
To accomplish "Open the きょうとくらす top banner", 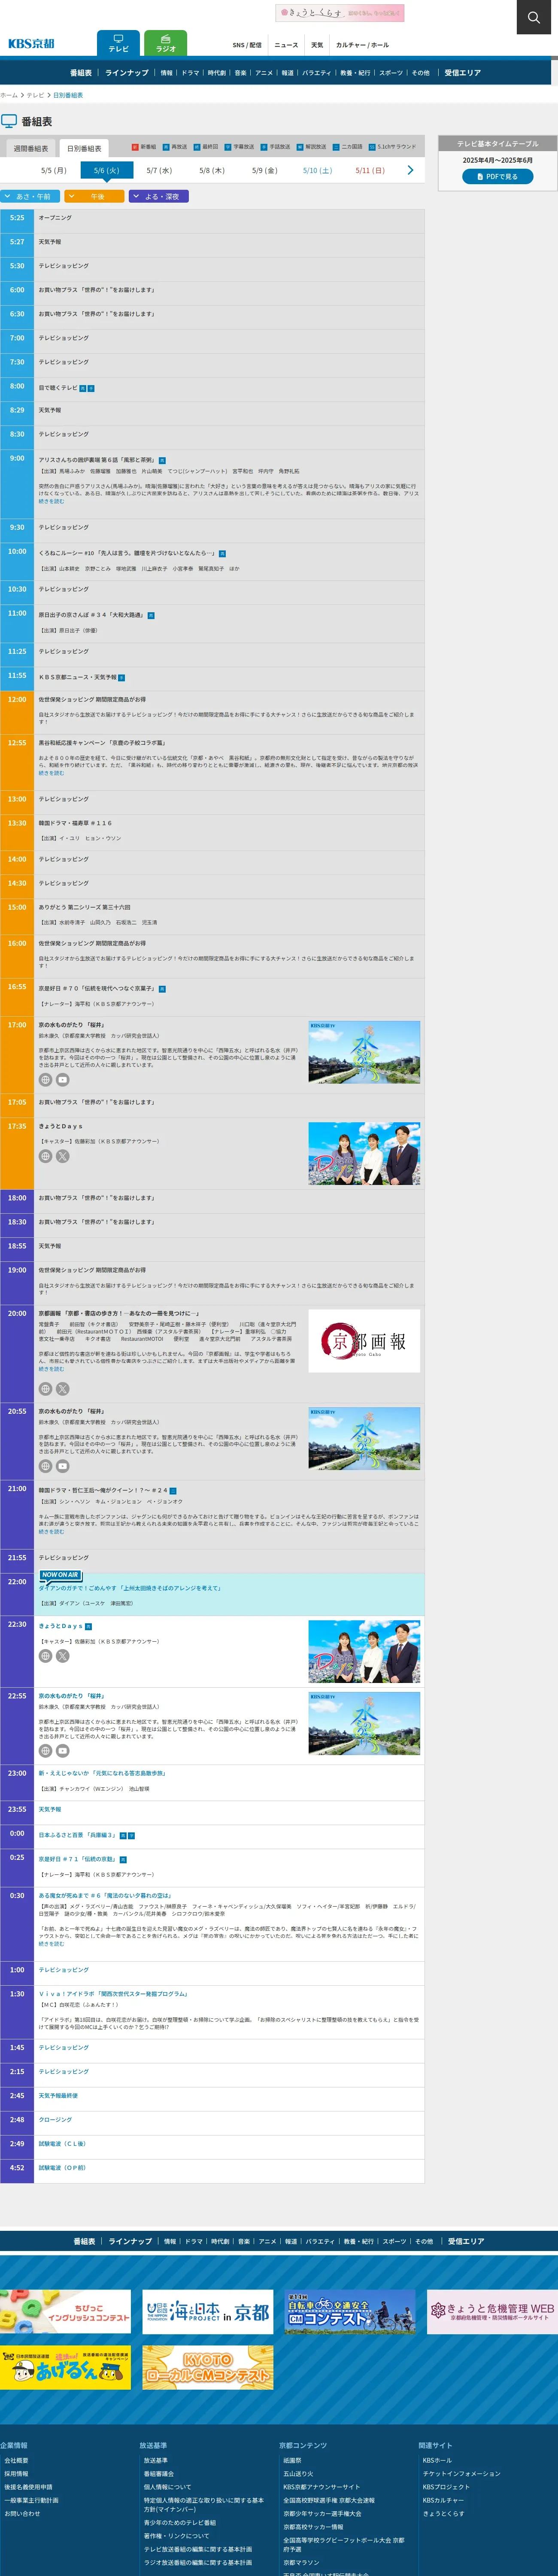I will pos(339,13).
